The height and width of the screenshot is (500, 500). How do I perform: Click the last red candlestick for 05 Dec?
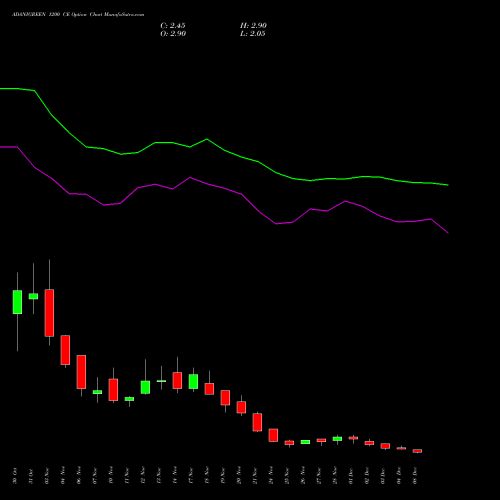(x=417, y=451)
